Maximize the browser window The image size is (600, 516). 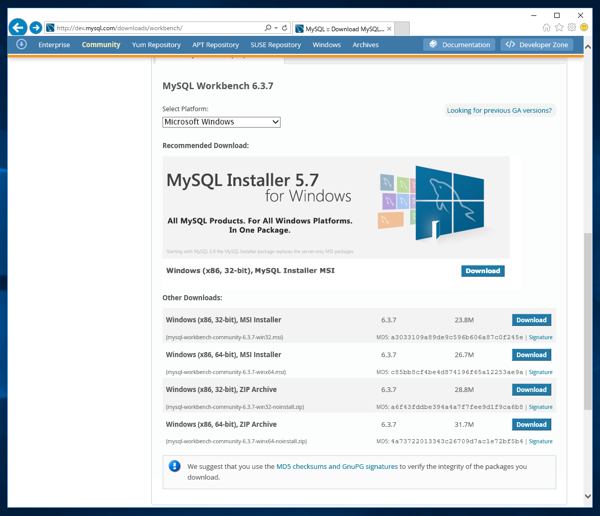[x=557, y=15]
